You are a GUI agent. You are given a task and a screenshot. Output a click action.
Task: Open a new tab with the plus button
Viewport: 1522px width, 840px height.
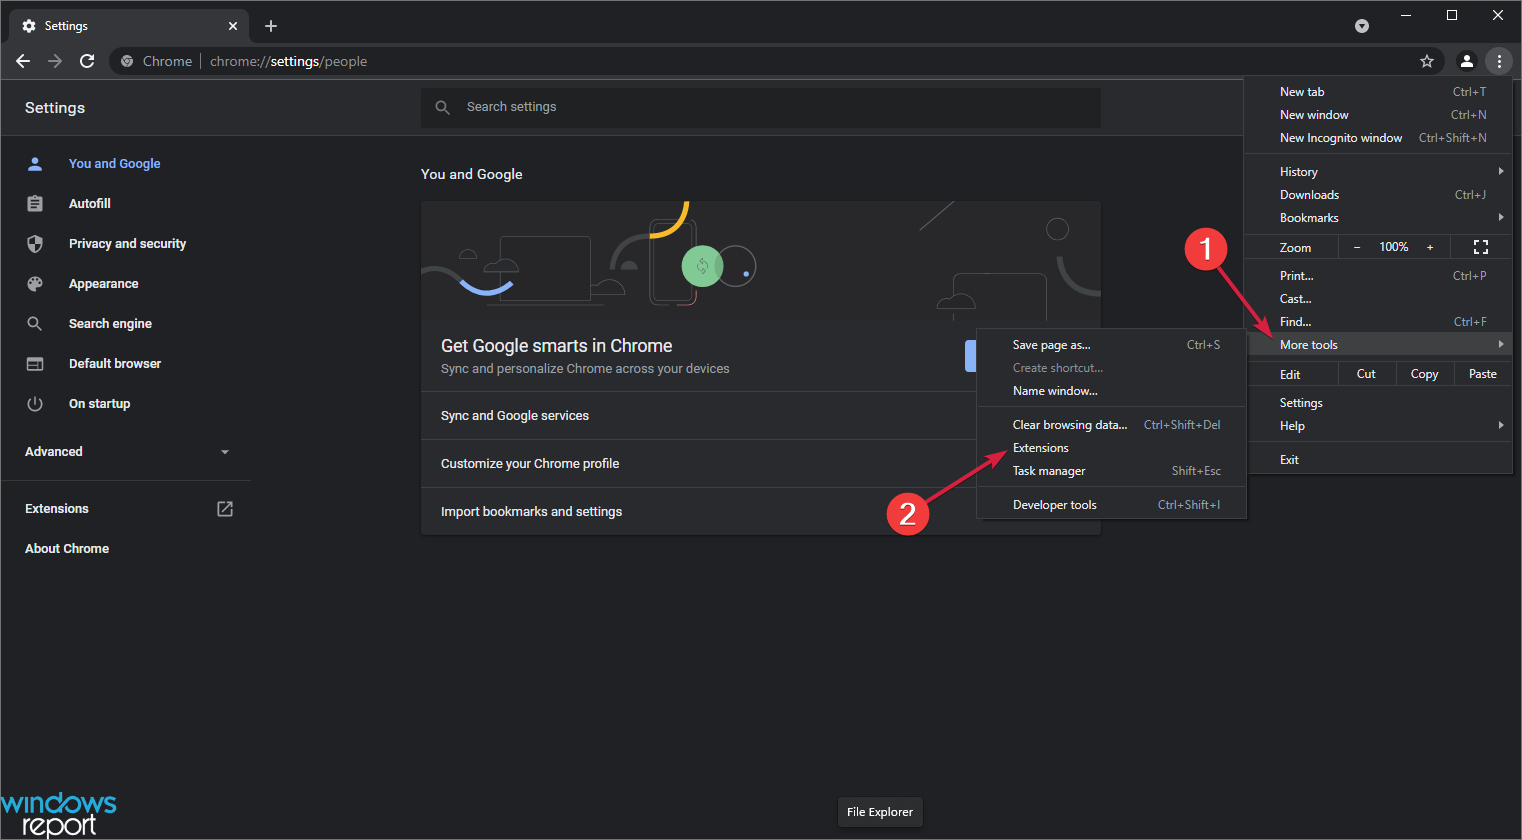click(271, 26)
